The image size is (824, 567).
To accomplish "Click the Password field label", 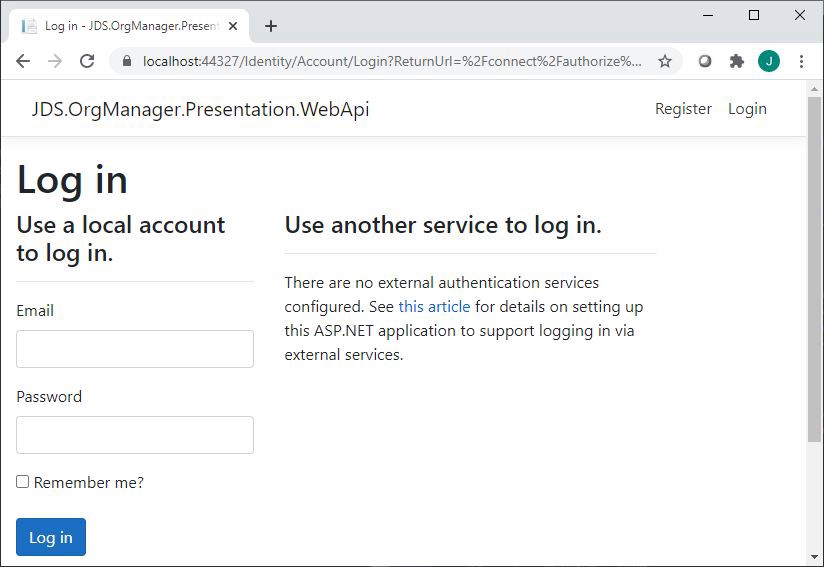I will [x=49, y=397].
